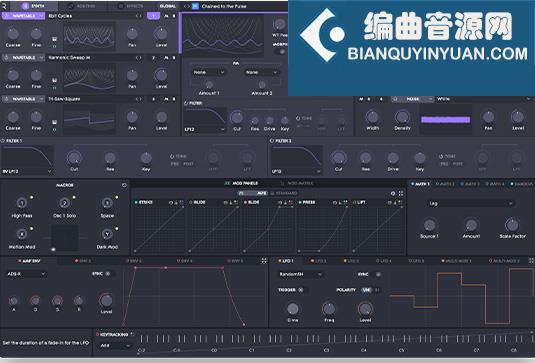Click the STRIKE curve header
Viewport: 535px width, 363px height.
coord(159,202)
